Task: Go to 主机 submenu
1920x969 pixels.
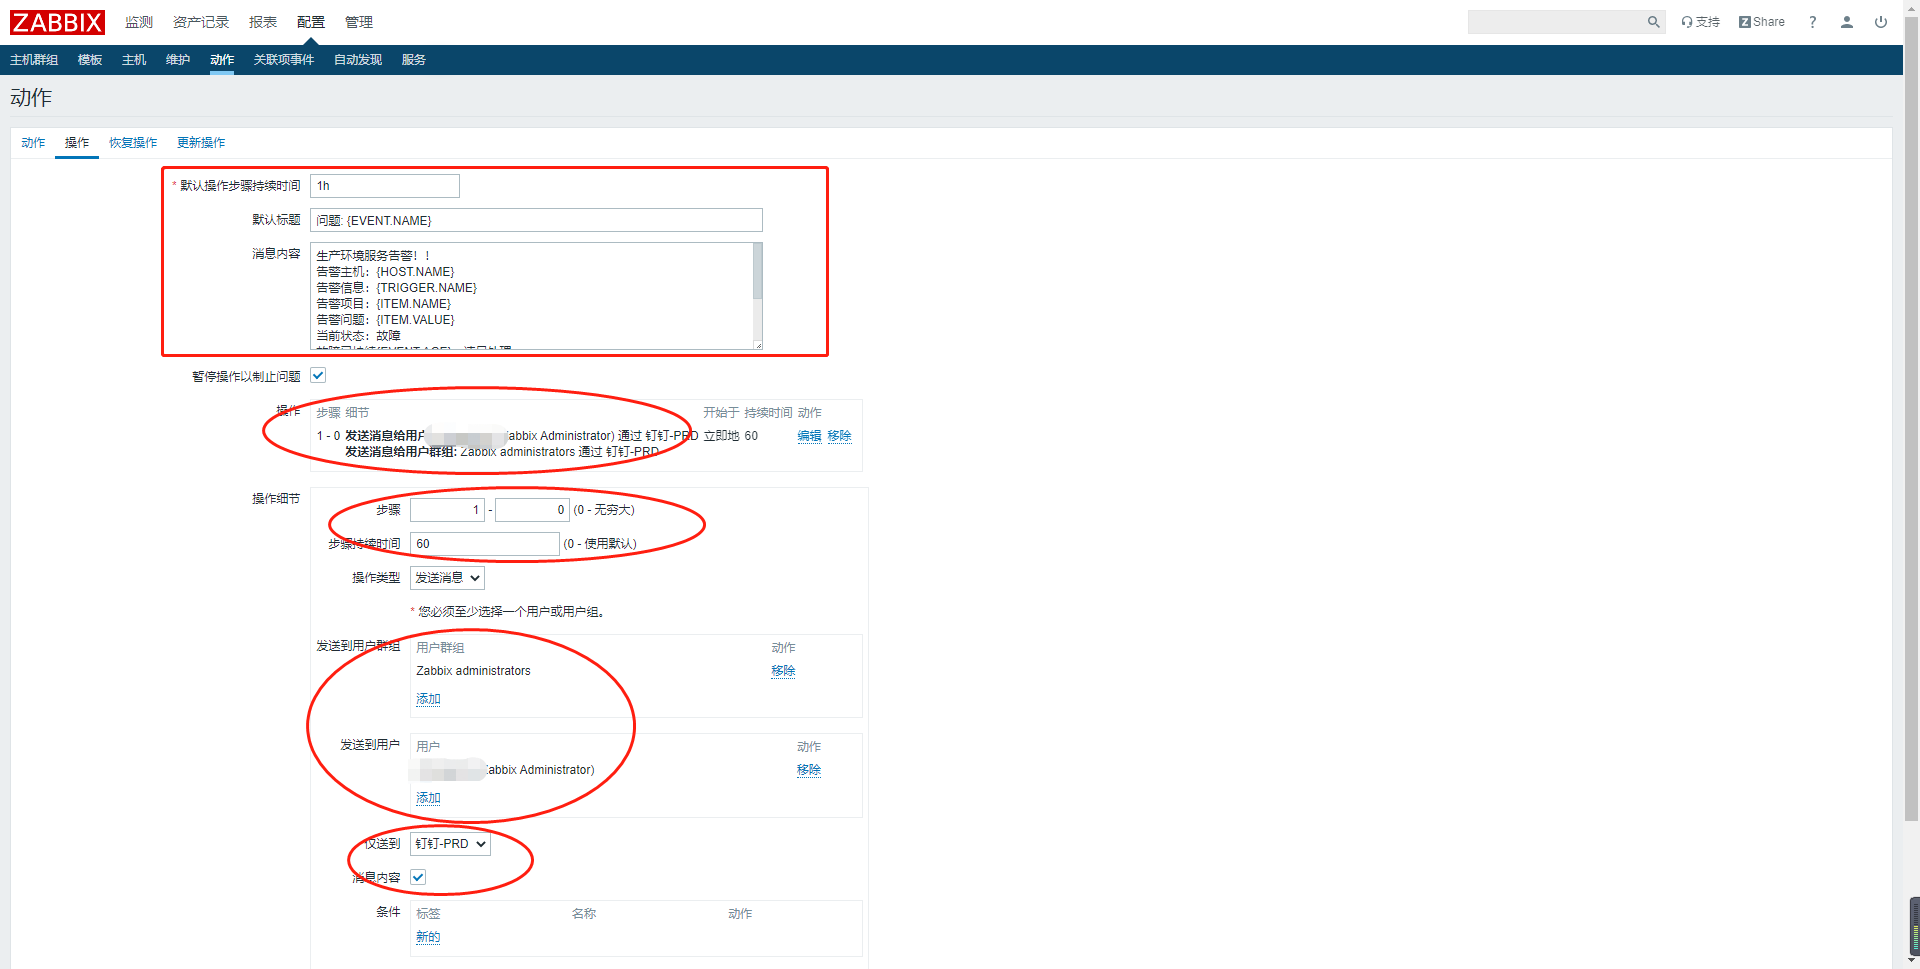Action: [134, 60]
